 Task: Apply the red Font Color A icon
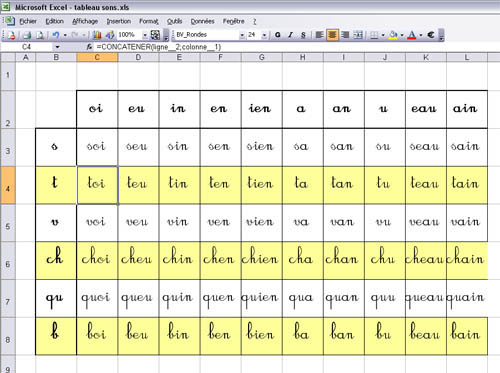[412, 35]
